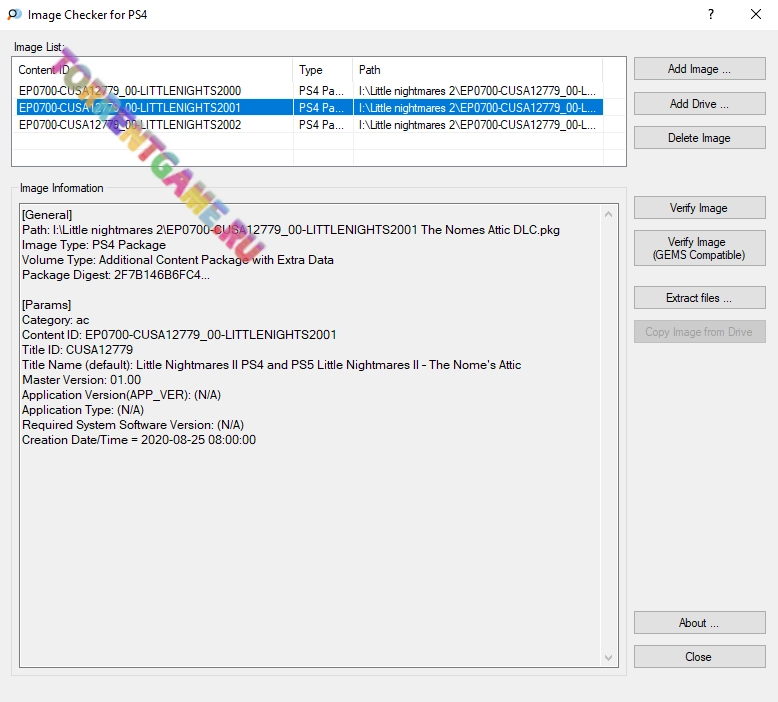
Task: Close the window using the title bar X
Action: coord(755,15)
